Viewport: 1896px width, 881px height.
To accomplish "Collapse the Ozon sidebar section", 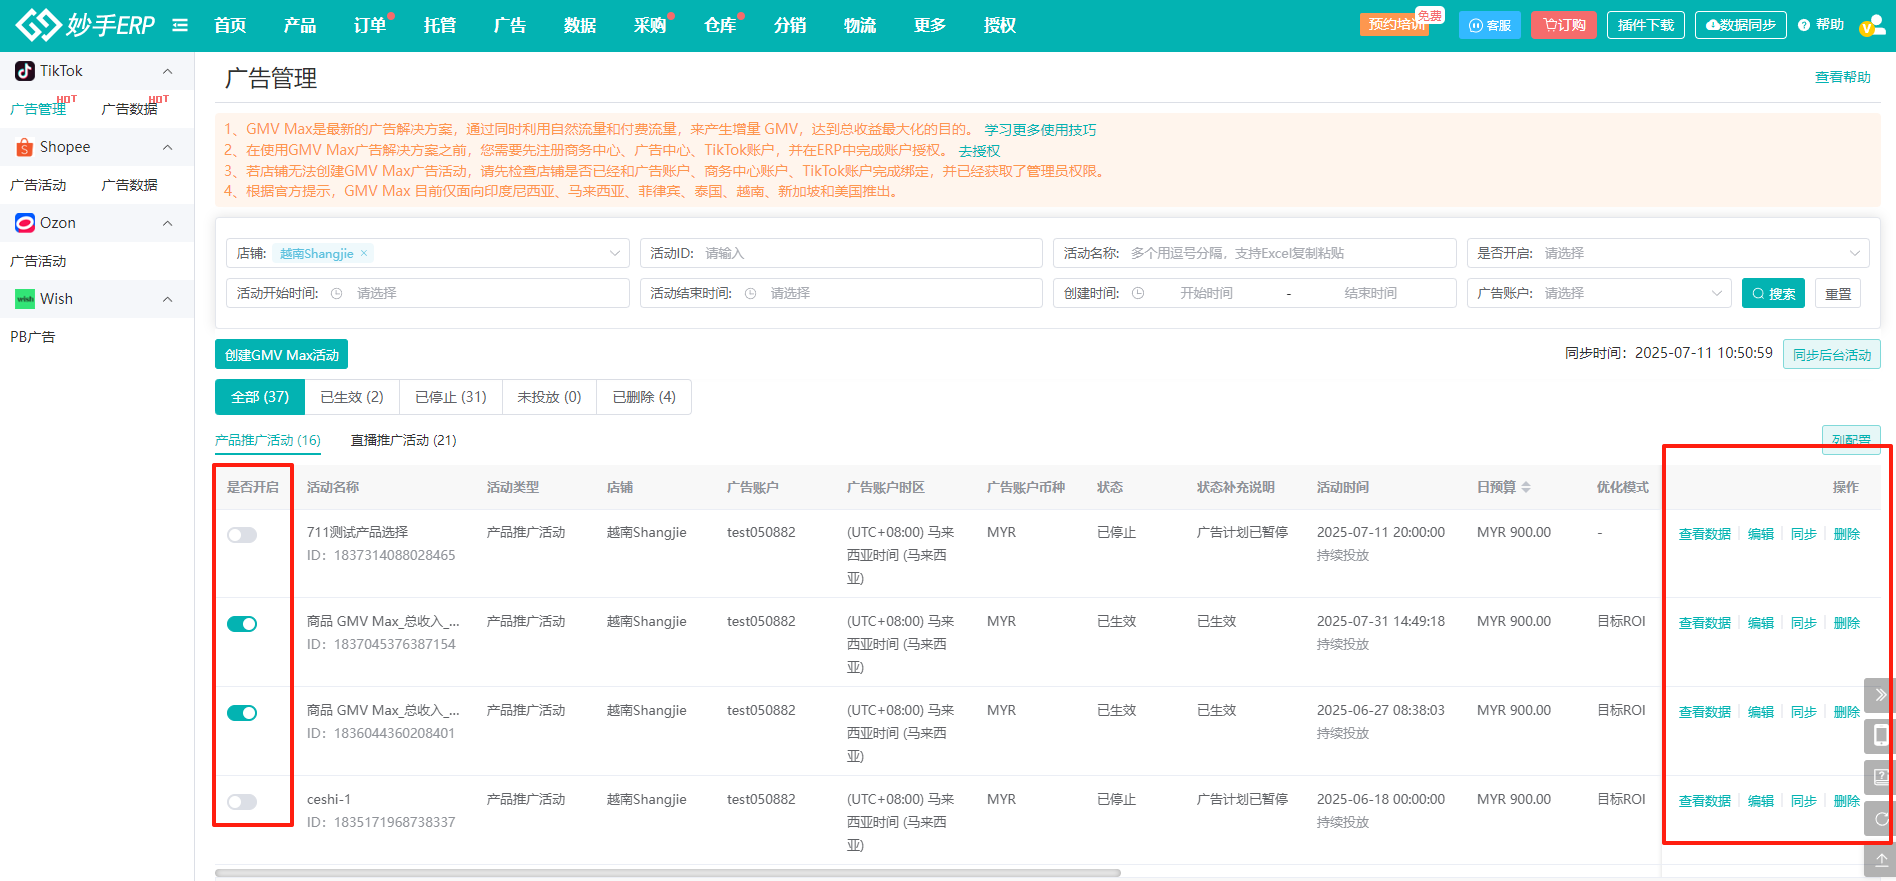I will point(168,223).
